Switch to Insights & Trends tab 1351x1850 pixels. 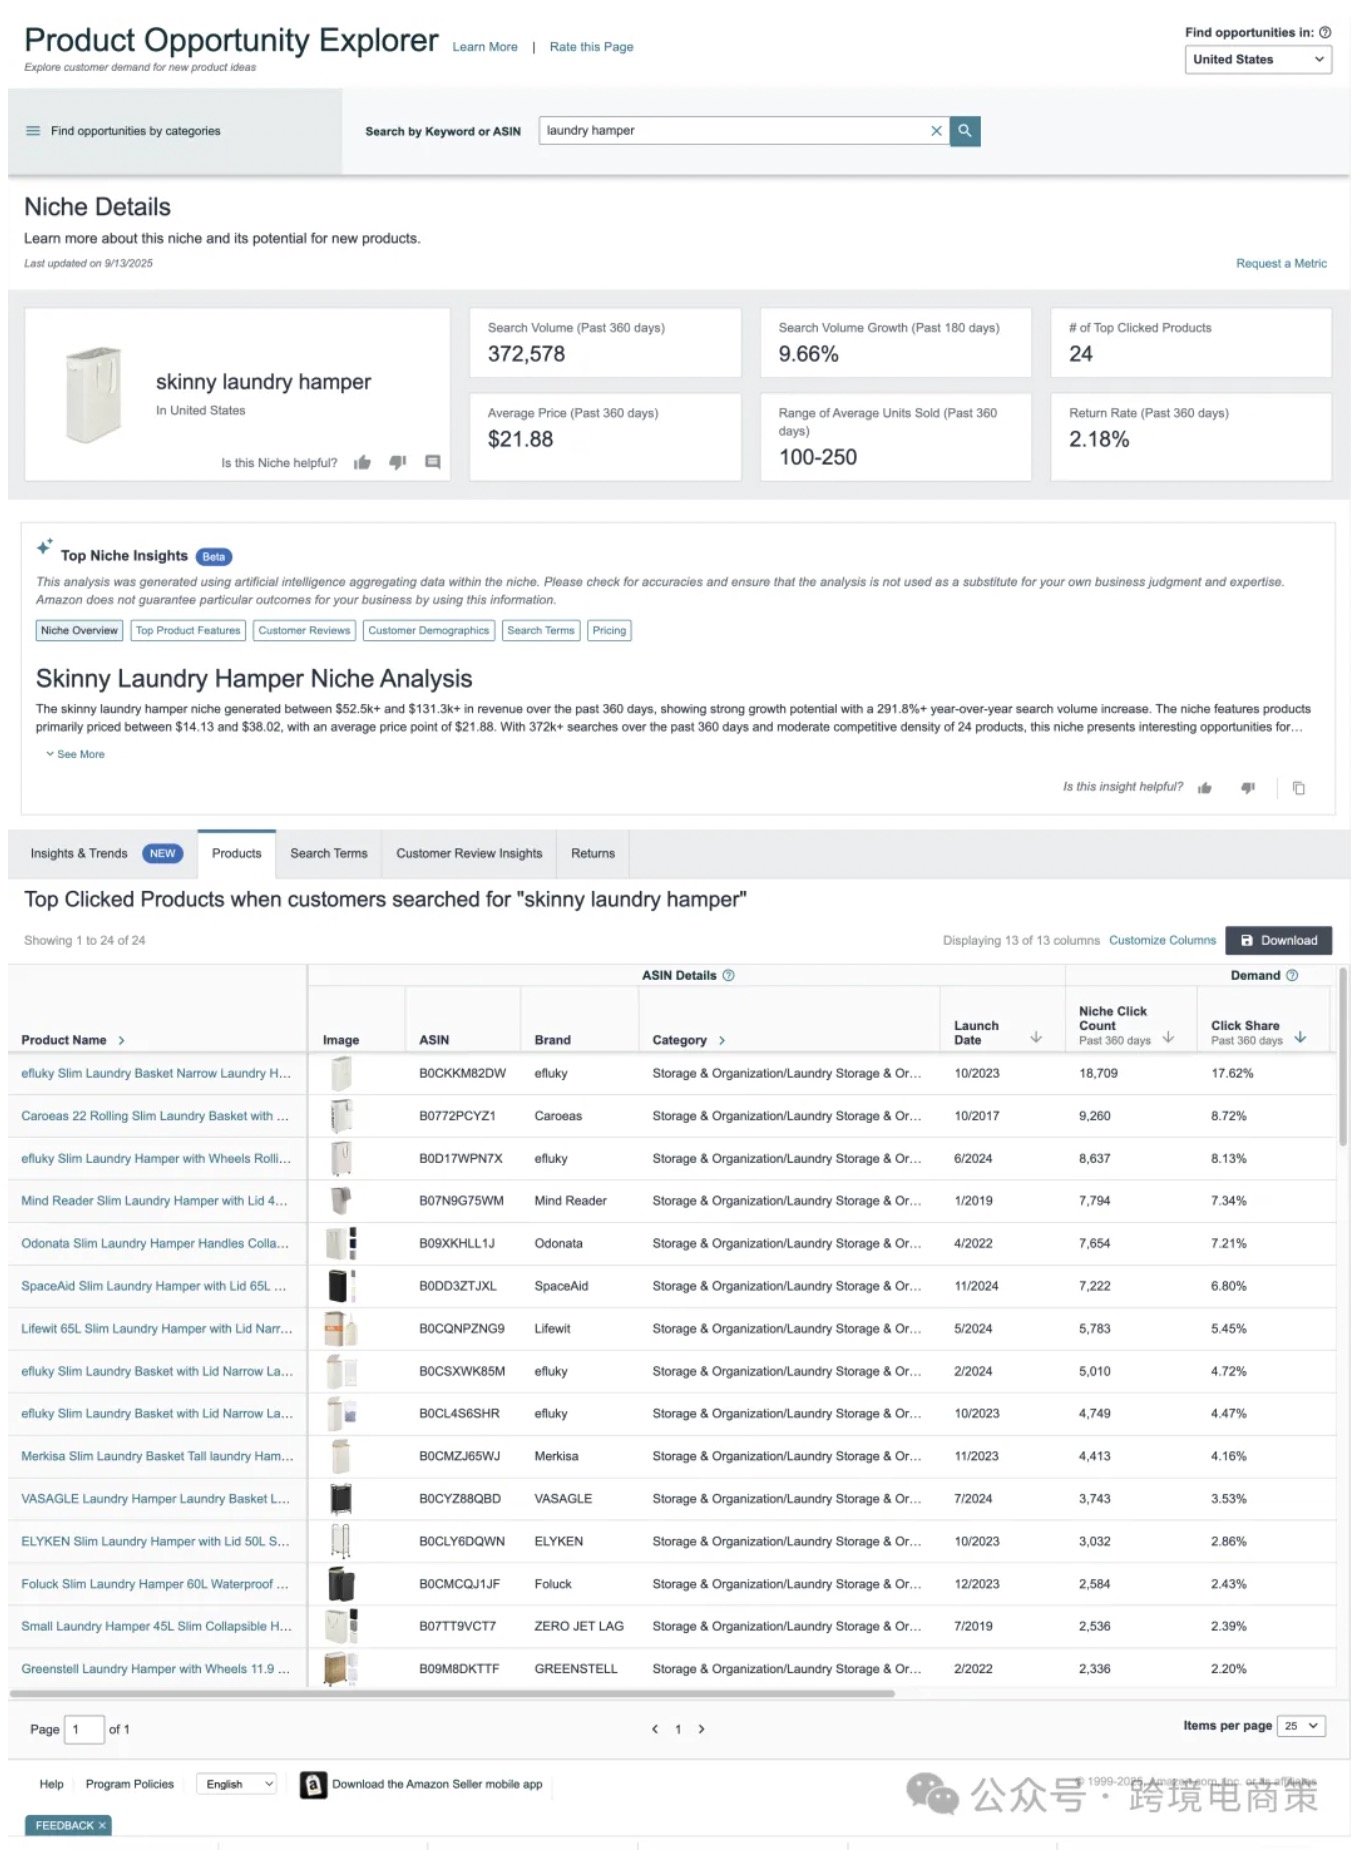pos(104,854)
